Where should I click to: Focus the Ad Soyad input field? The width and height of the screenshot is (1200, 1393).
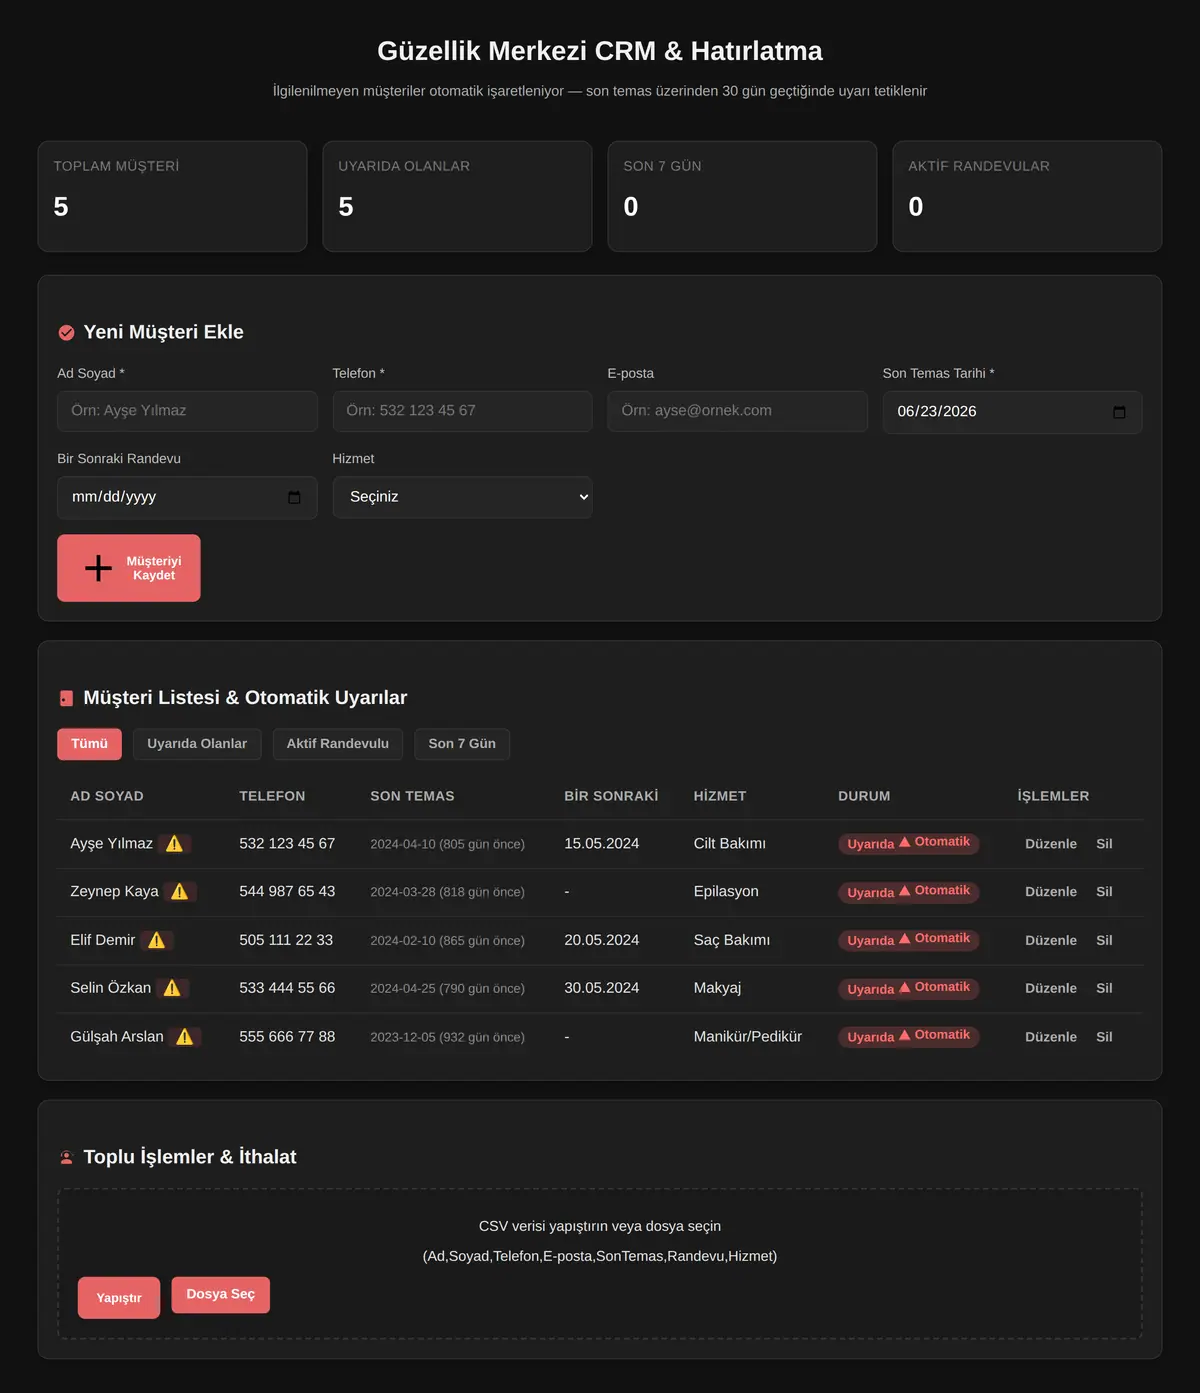tap(187, 411)
